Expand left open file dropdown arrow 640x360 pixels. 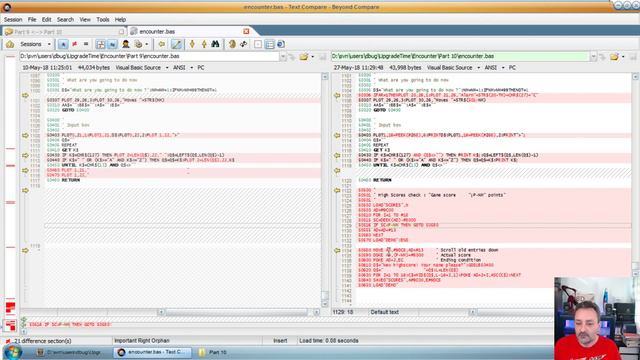(313, 57)
